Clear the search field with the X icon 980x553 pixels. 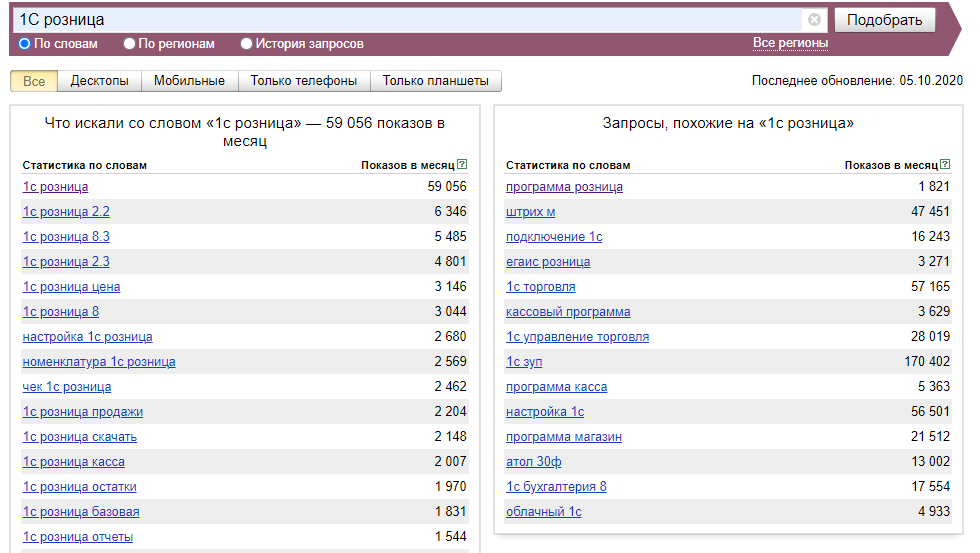coord(814,20)
